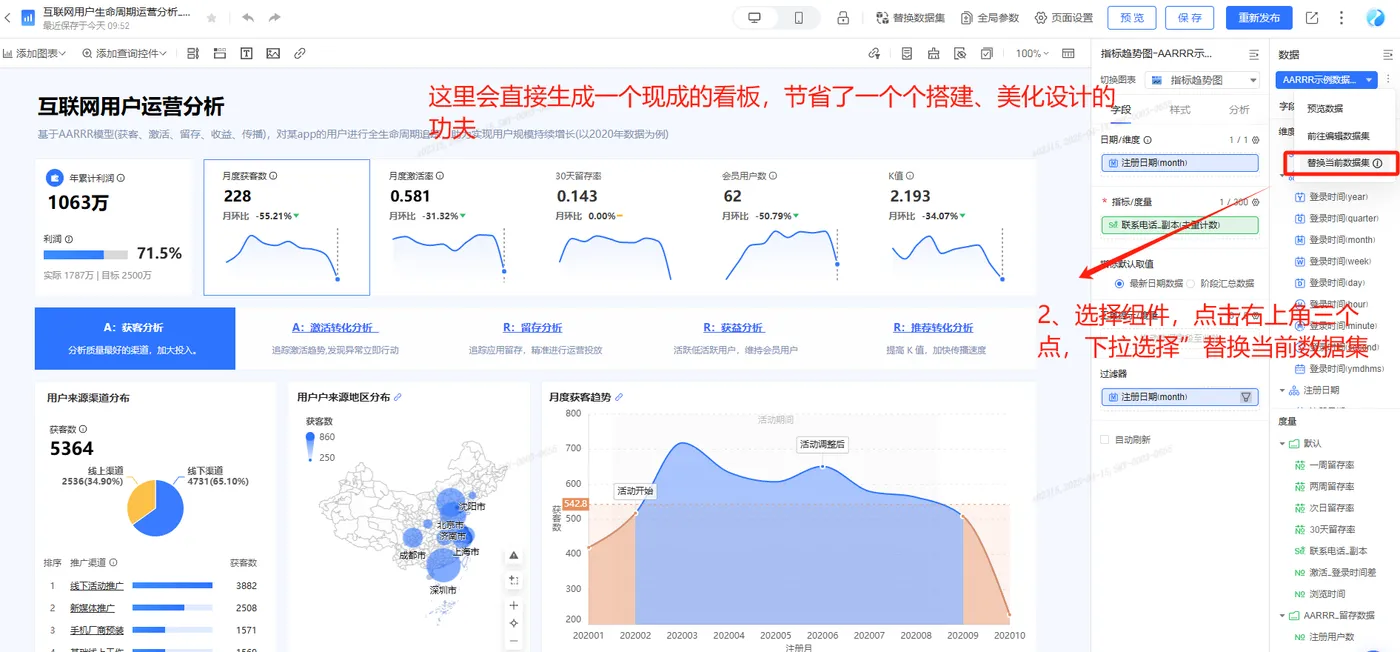Screen dimensions: 1400x652
Task: Select the 登录时间(year) field
Action: pyautogui.click(x=1338, y=197)
